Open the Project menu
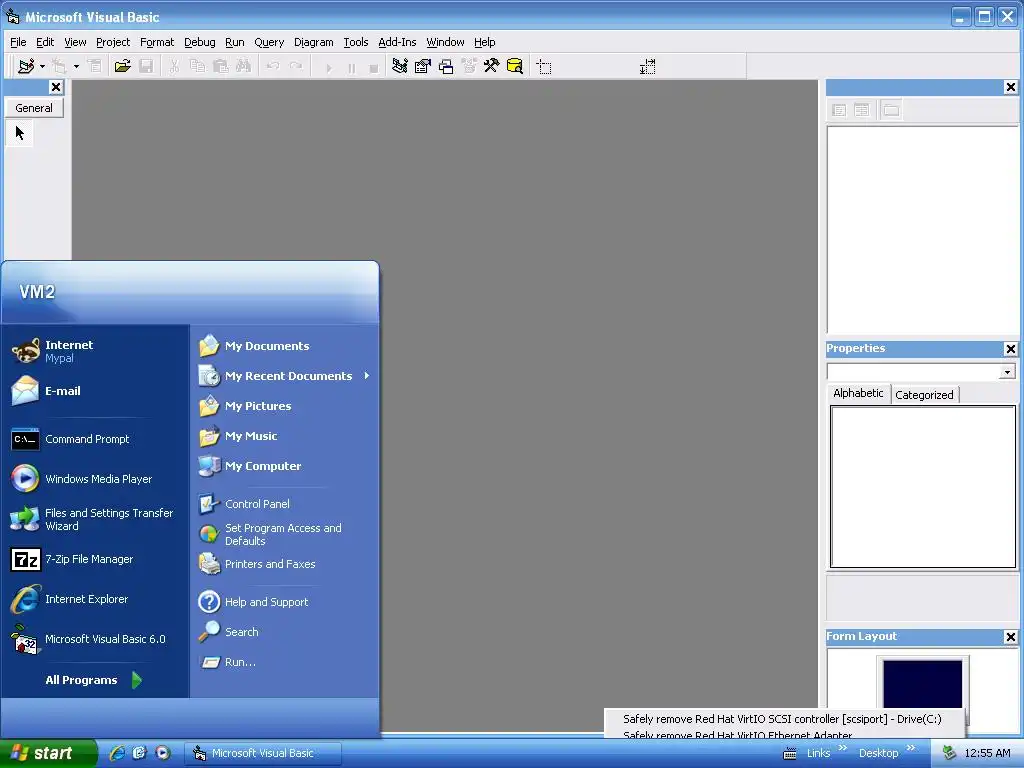Image resolution: width=1024 pixels, height=768 pixels. pyautogui.click(x=113, y=42)
